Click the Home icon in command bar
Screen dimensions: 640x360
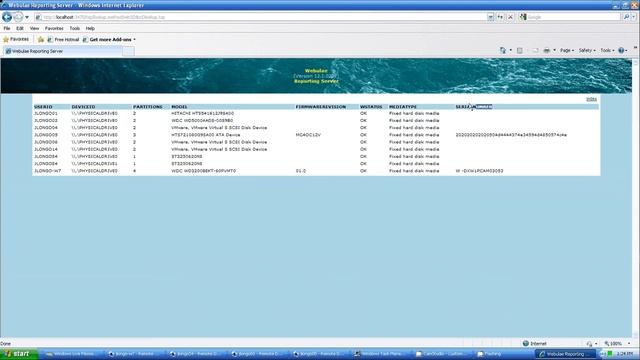tap(503, 50)
